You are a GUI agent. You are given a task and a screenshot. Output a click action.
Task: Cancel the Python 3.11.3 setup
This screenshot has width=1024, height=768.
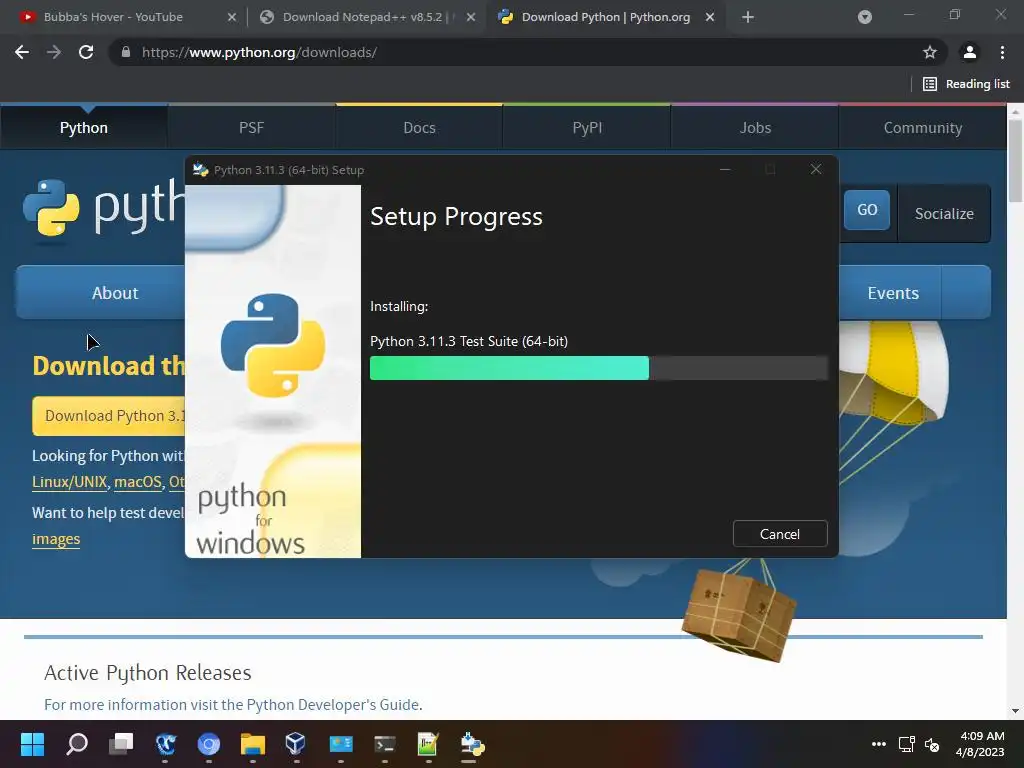780,534
